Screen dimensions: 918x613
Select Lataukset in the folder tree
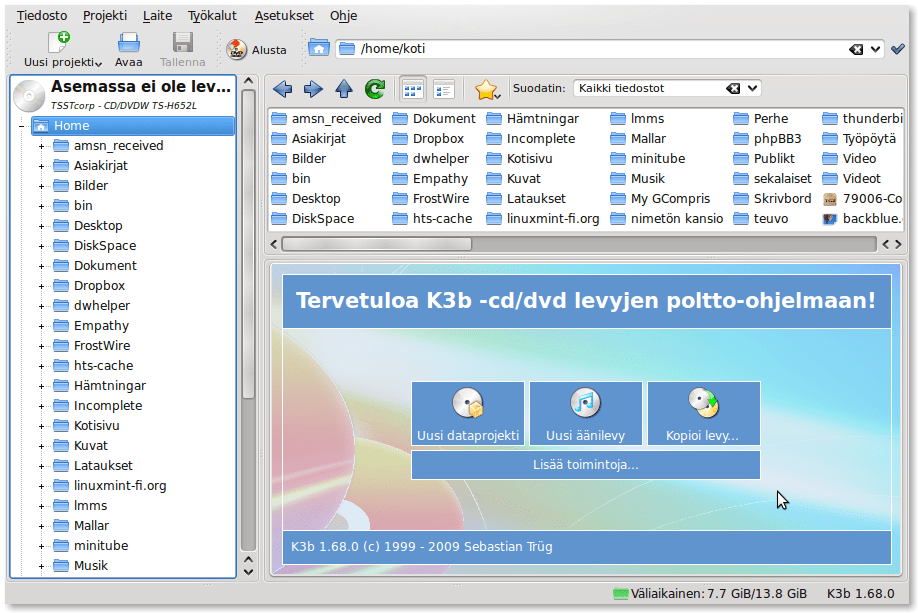(103, 465)
